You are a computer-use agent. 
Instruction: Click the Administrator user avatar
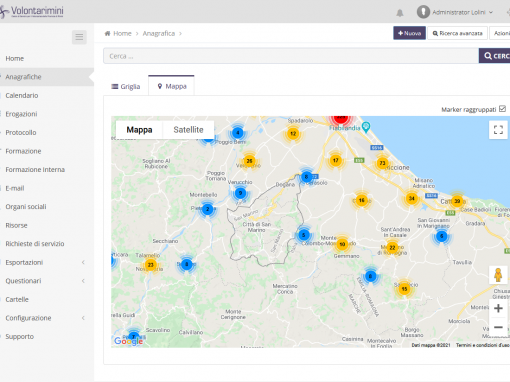pos(423,12)
